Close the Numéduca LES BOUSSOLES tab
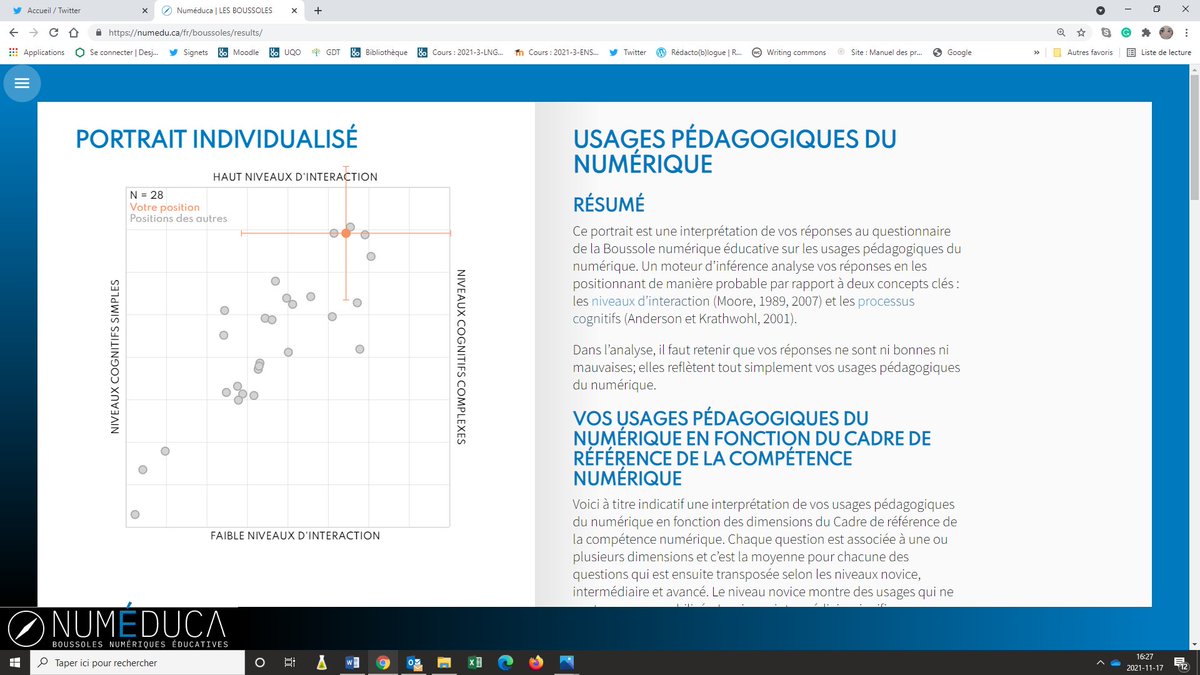The image size is (1200, 675). (x=296, y=10)
